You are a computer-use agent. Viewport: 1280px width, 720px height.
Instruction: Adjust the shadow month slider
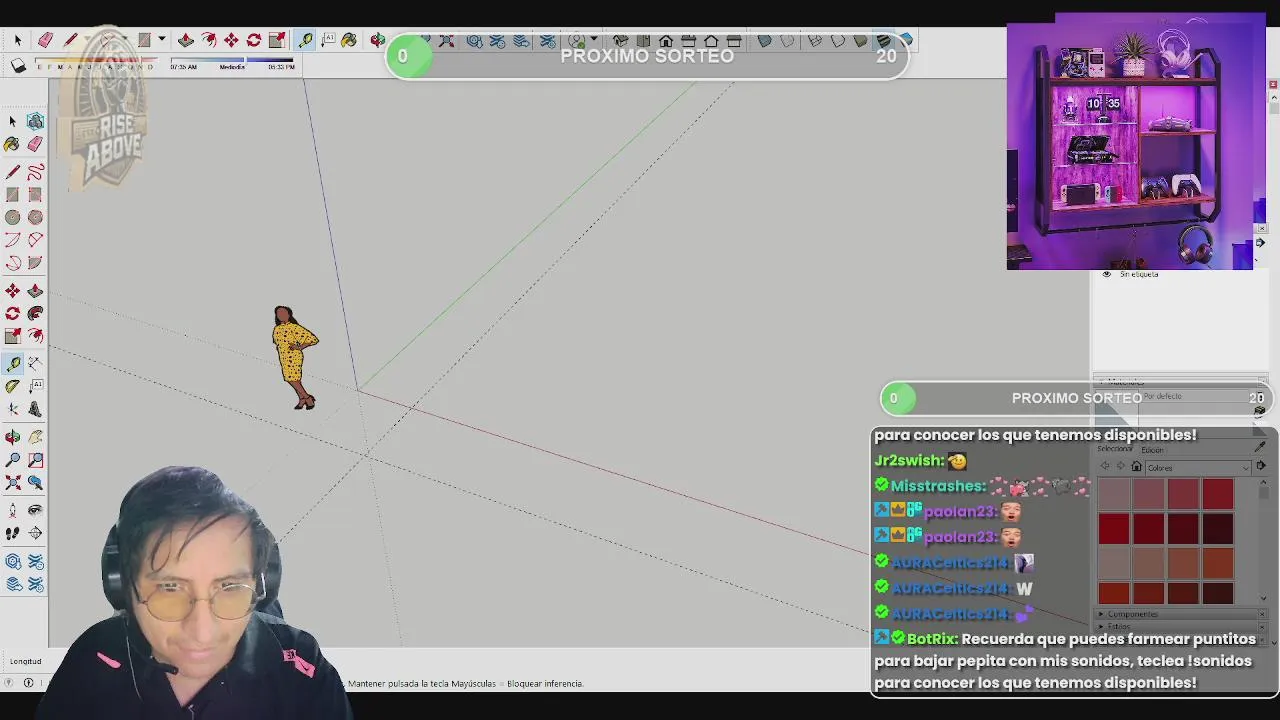click(95, 61)
